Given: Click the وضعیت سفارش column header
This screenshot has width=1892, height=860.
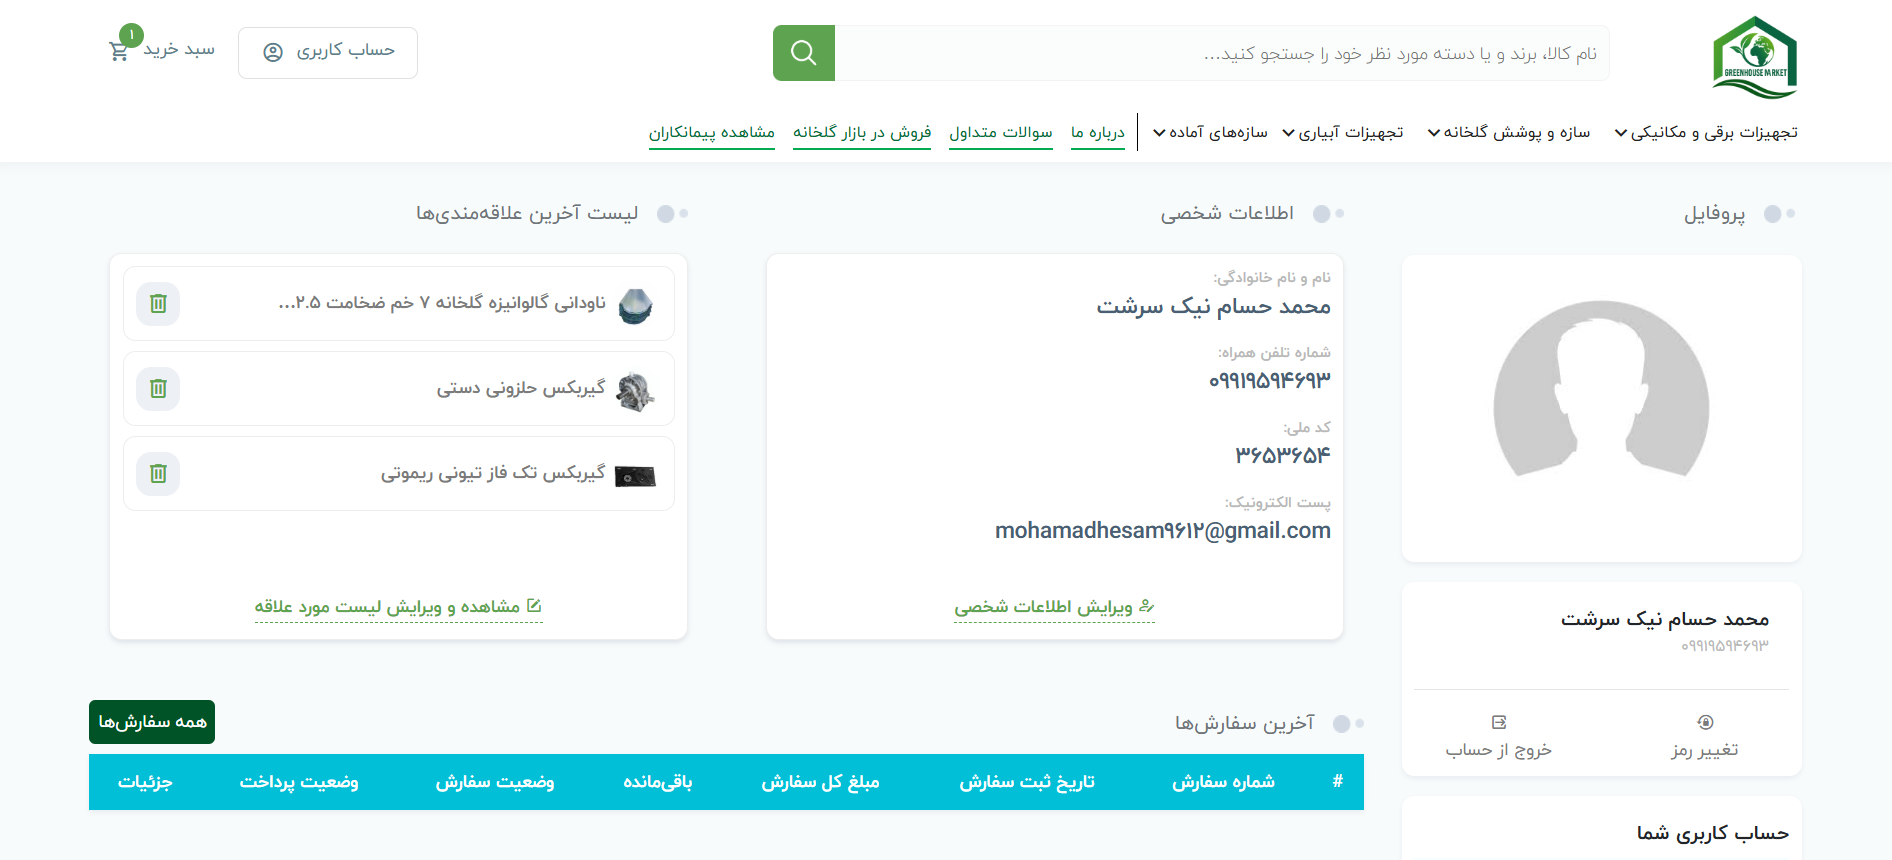Looking at the screenshot, I should pyautogui.click(x=495, y=782).
